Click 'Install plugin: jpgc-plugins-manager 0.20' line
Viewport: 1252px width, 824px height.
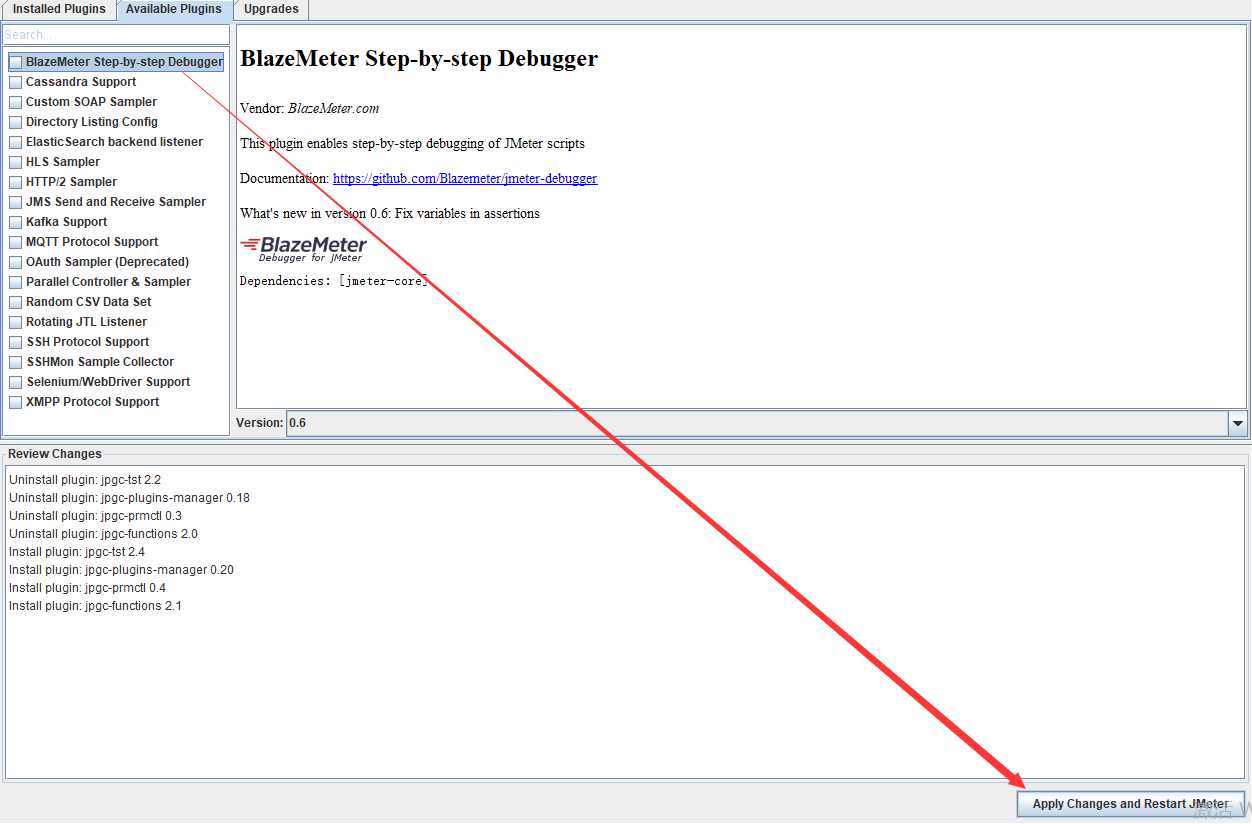pyautogui.click(x=121, y=570)
